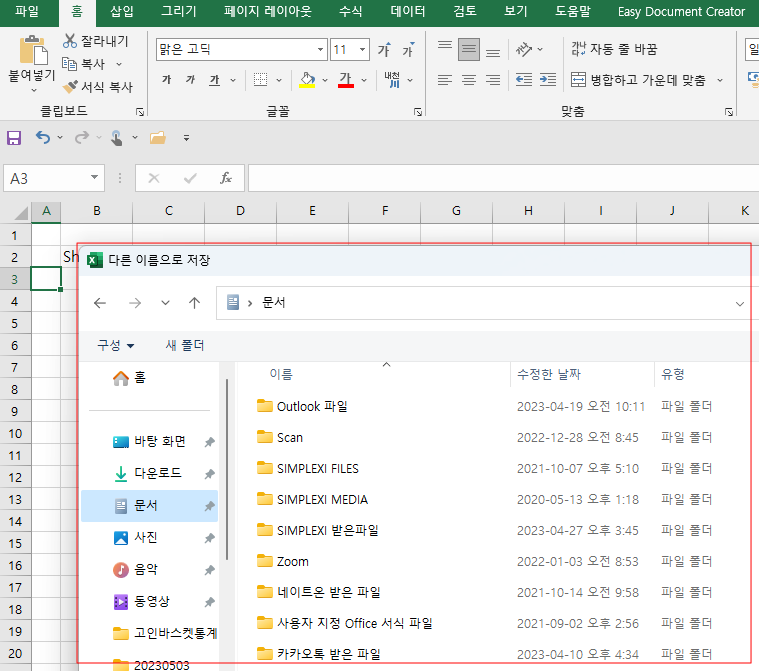Apply the yellow fill color bucket
The width and height of the screenshot is (759, 671).
click(x=307, y=80)
